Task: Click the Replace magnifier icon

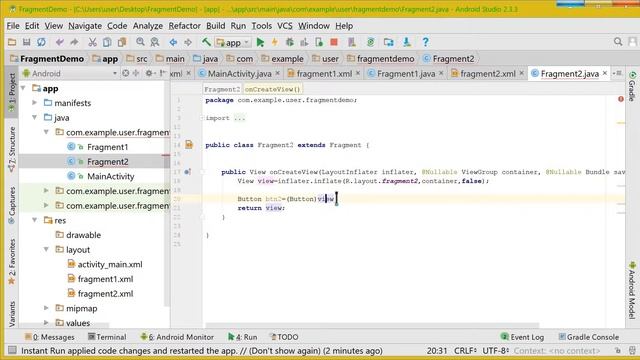Action: pyautogui.click(x=155, y=42)
